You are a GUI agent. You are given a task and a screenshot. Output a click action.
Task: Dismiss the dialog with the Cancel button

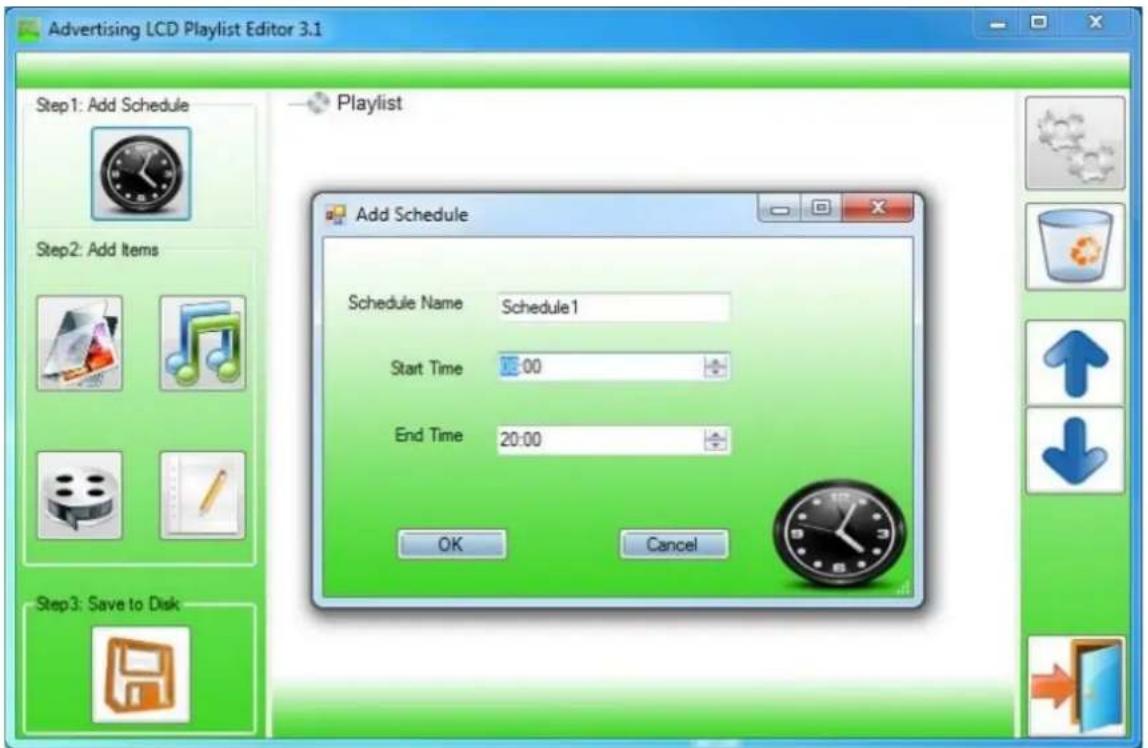674,545
